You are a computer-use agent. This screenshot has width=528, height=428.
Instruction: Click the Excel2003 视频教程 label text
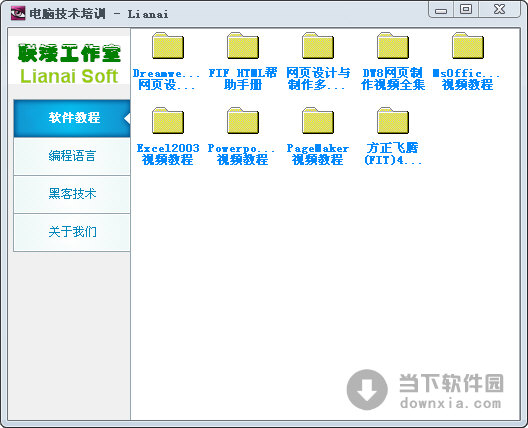[168, 154]
